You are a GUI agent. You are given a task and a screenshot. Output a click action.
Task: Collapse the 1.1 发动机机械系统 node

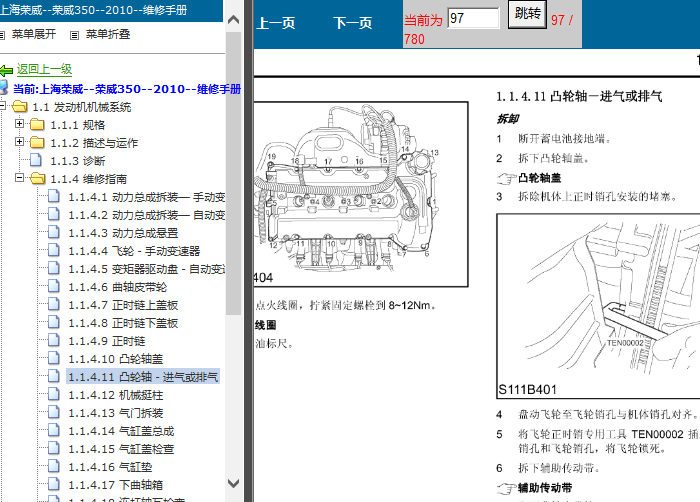pyautogui.click(x=2, y=106)
